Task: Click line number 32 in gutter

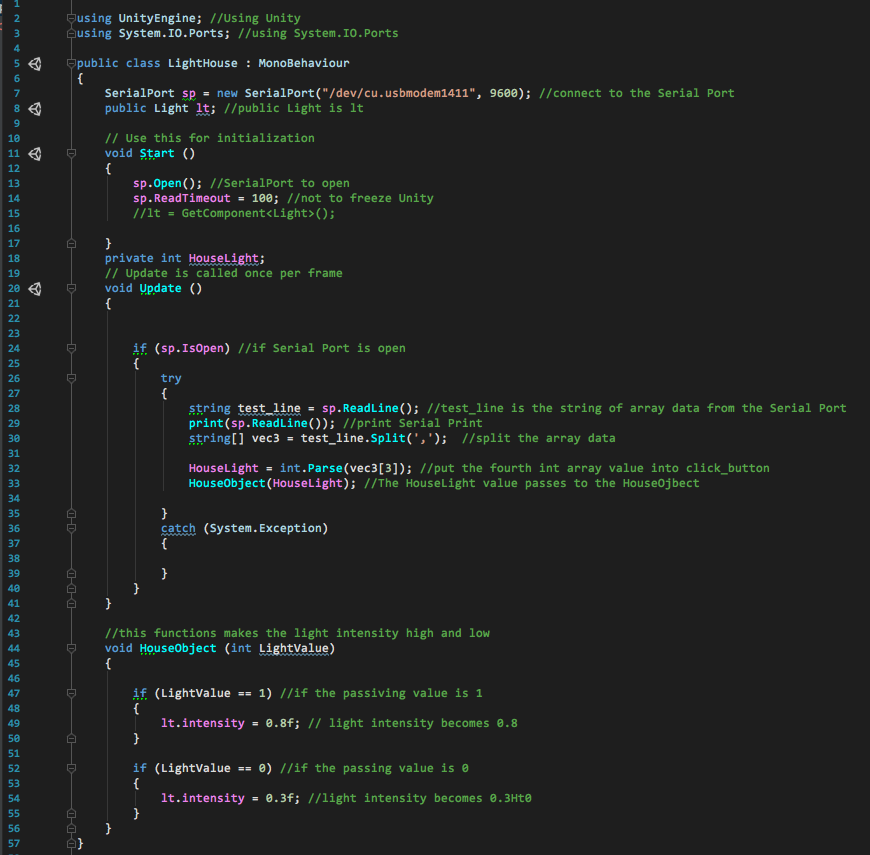Action: pos(14,468)
